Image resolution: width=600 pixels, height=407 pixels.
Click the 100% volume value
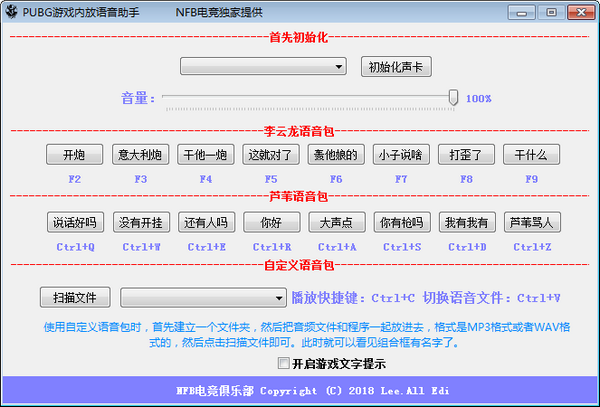tap(478, 99)
